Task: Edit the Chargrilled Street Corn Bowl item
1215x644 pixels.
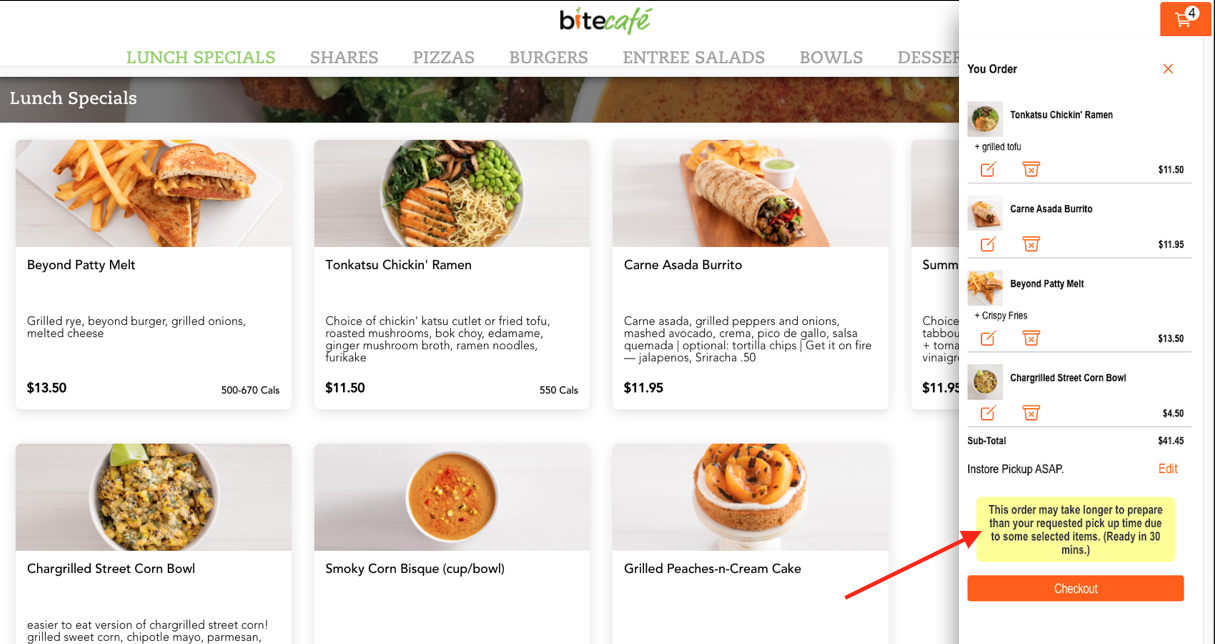Action: click(x=988, y=413)
